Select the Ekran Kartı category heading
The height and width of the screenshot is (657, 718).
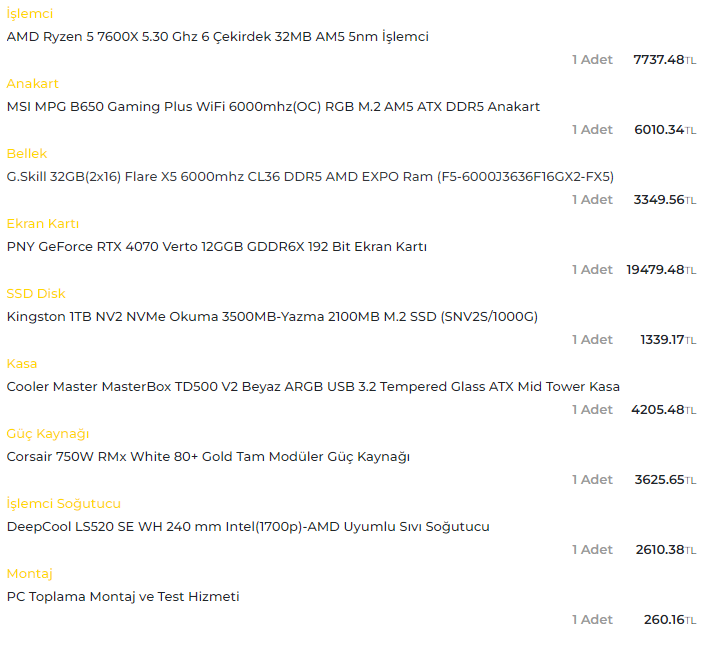pyautogui.click(x=43, y=224)
